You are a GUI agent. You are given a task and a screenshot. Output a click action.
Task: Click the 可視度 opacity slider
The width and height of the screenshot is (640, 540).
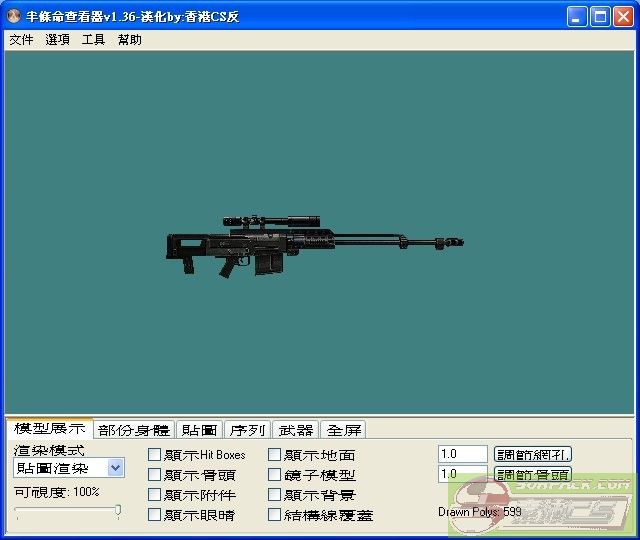(x=67, y=511)
